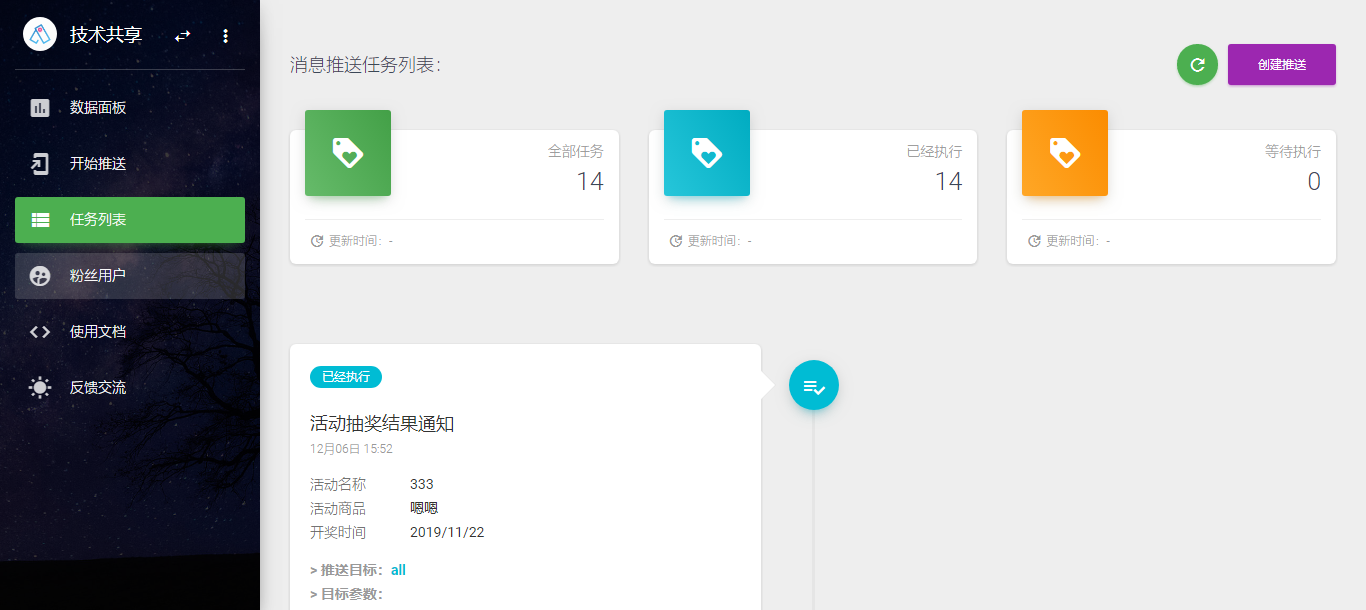1366x610 pixels.
Task: Click the task title 活动抽奖结果通知
Action: click(382, 424)
